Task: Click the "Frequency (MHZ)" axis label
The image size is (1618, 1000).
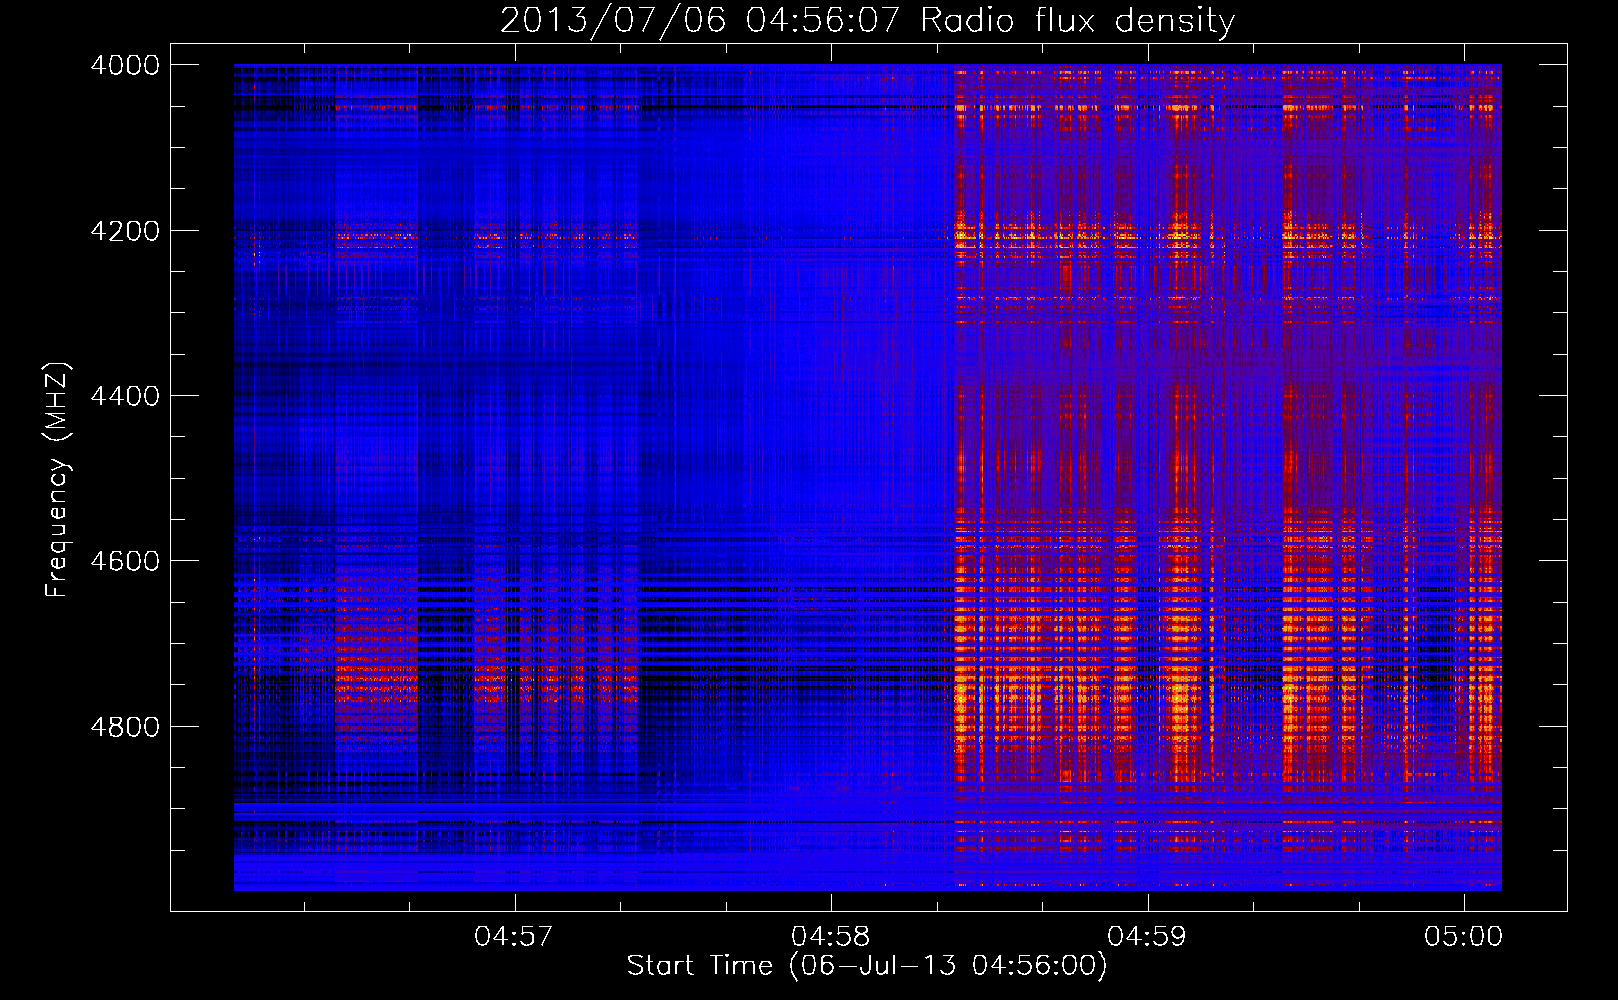Action: 58,480
